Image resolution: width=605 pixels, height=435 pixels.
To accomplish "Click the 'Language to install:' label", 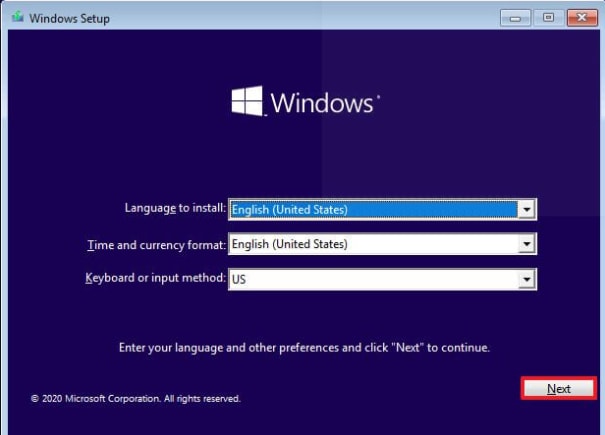I will [175, 208].
